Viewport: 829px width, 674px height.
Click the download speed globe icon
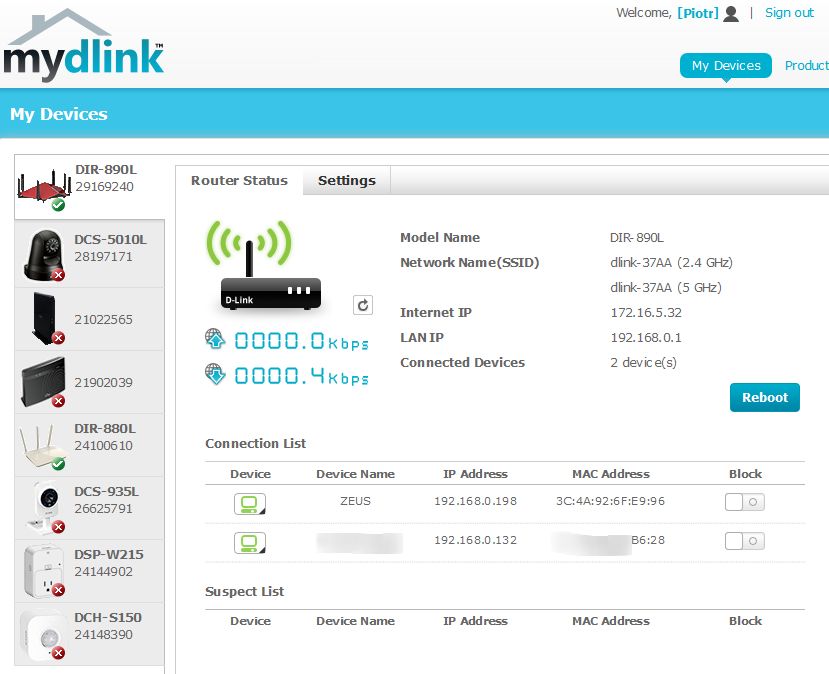(215, 374)
